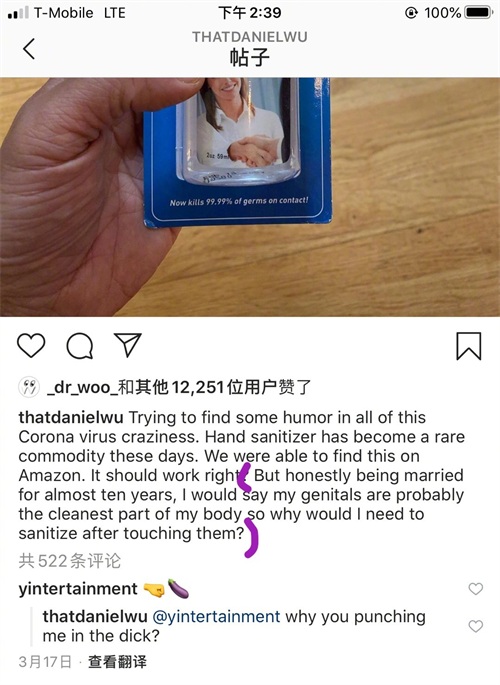Save the post with the bookmark icon
500x685 pixels.
469,346
